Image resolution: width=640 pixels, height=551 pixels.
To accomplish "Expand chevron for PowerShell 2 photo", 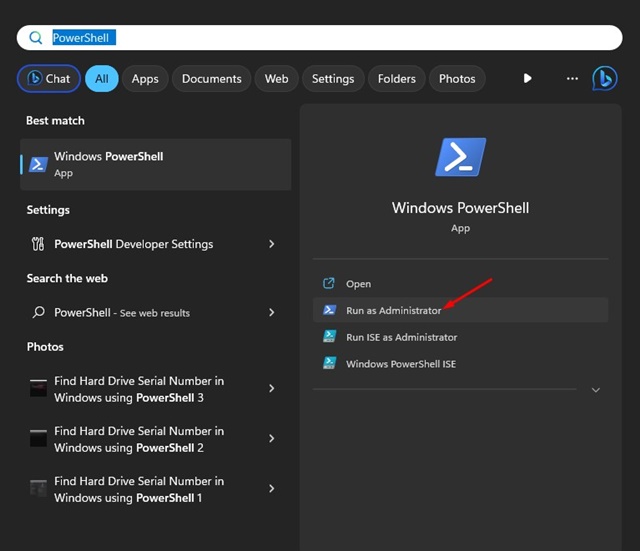I will (271, 438).
